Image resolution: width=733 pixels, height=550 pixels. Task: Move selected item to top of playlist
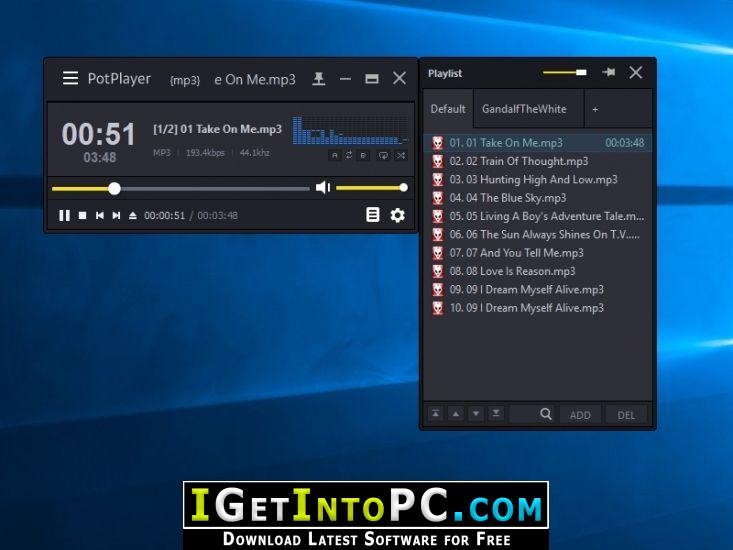(435, 414)
